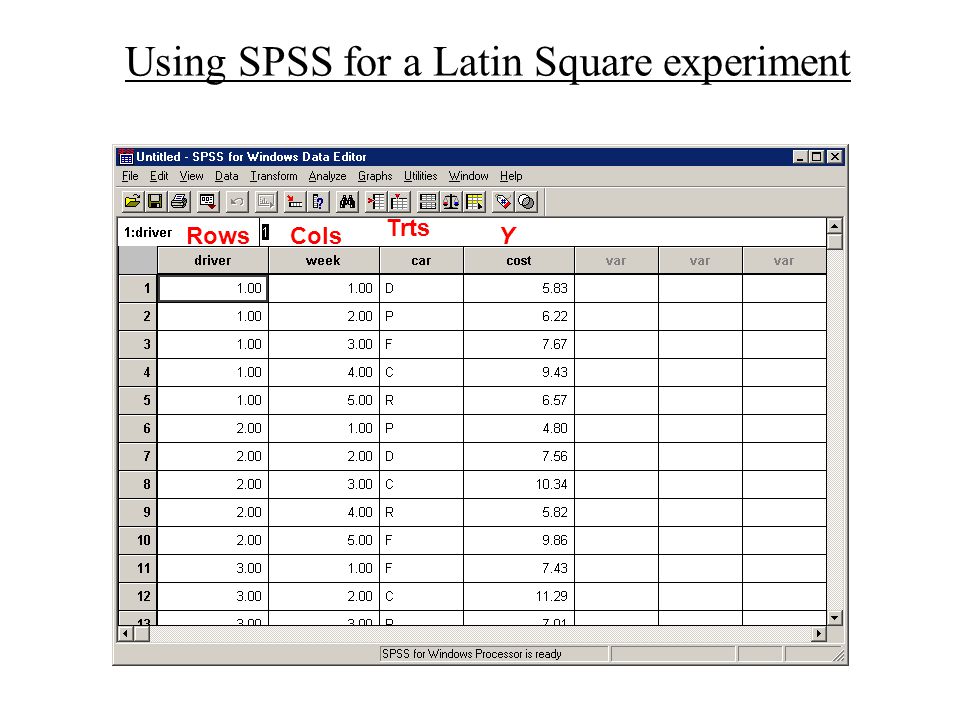Click cost cell 9.43 in row 4
960x720 pixels.
point(519,372)
